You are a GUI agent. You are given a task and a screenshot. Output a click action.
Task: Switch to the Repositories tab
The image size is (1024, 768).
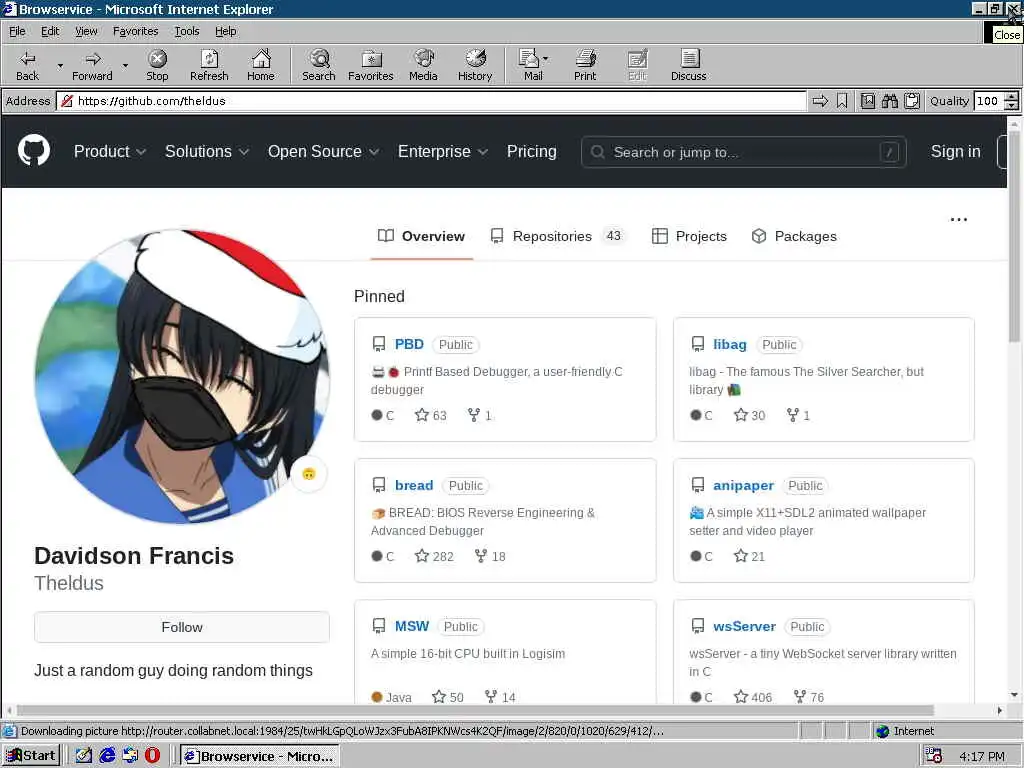pyautogui.click(x=558, y=236)
